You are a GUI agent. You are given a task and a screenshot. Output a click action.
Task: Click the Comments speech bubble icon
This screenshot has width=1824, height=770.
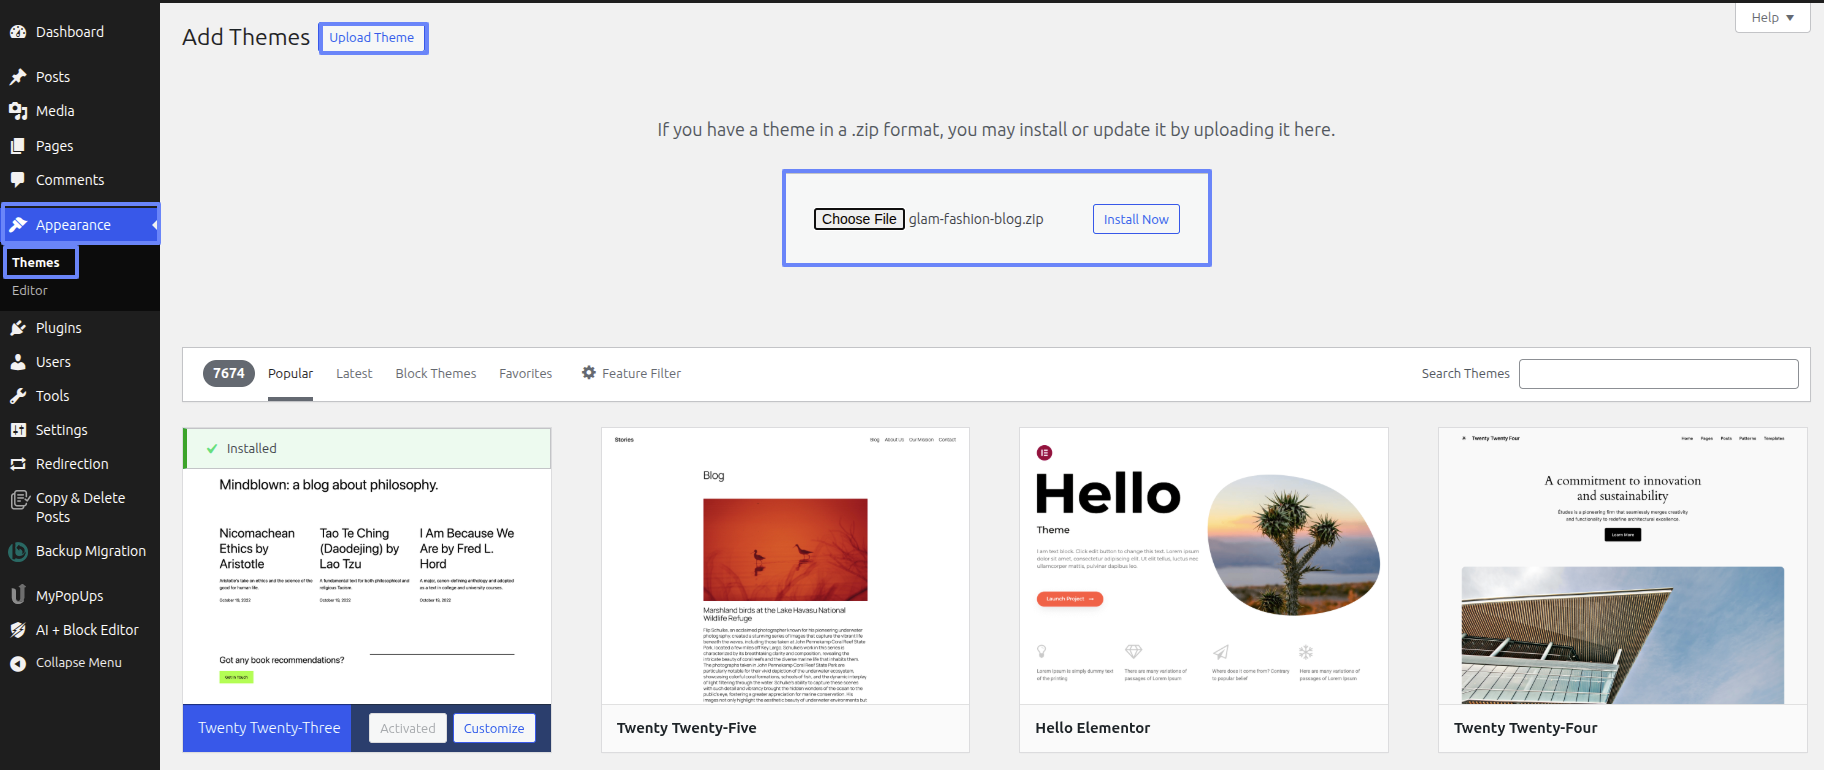point(18,180)
